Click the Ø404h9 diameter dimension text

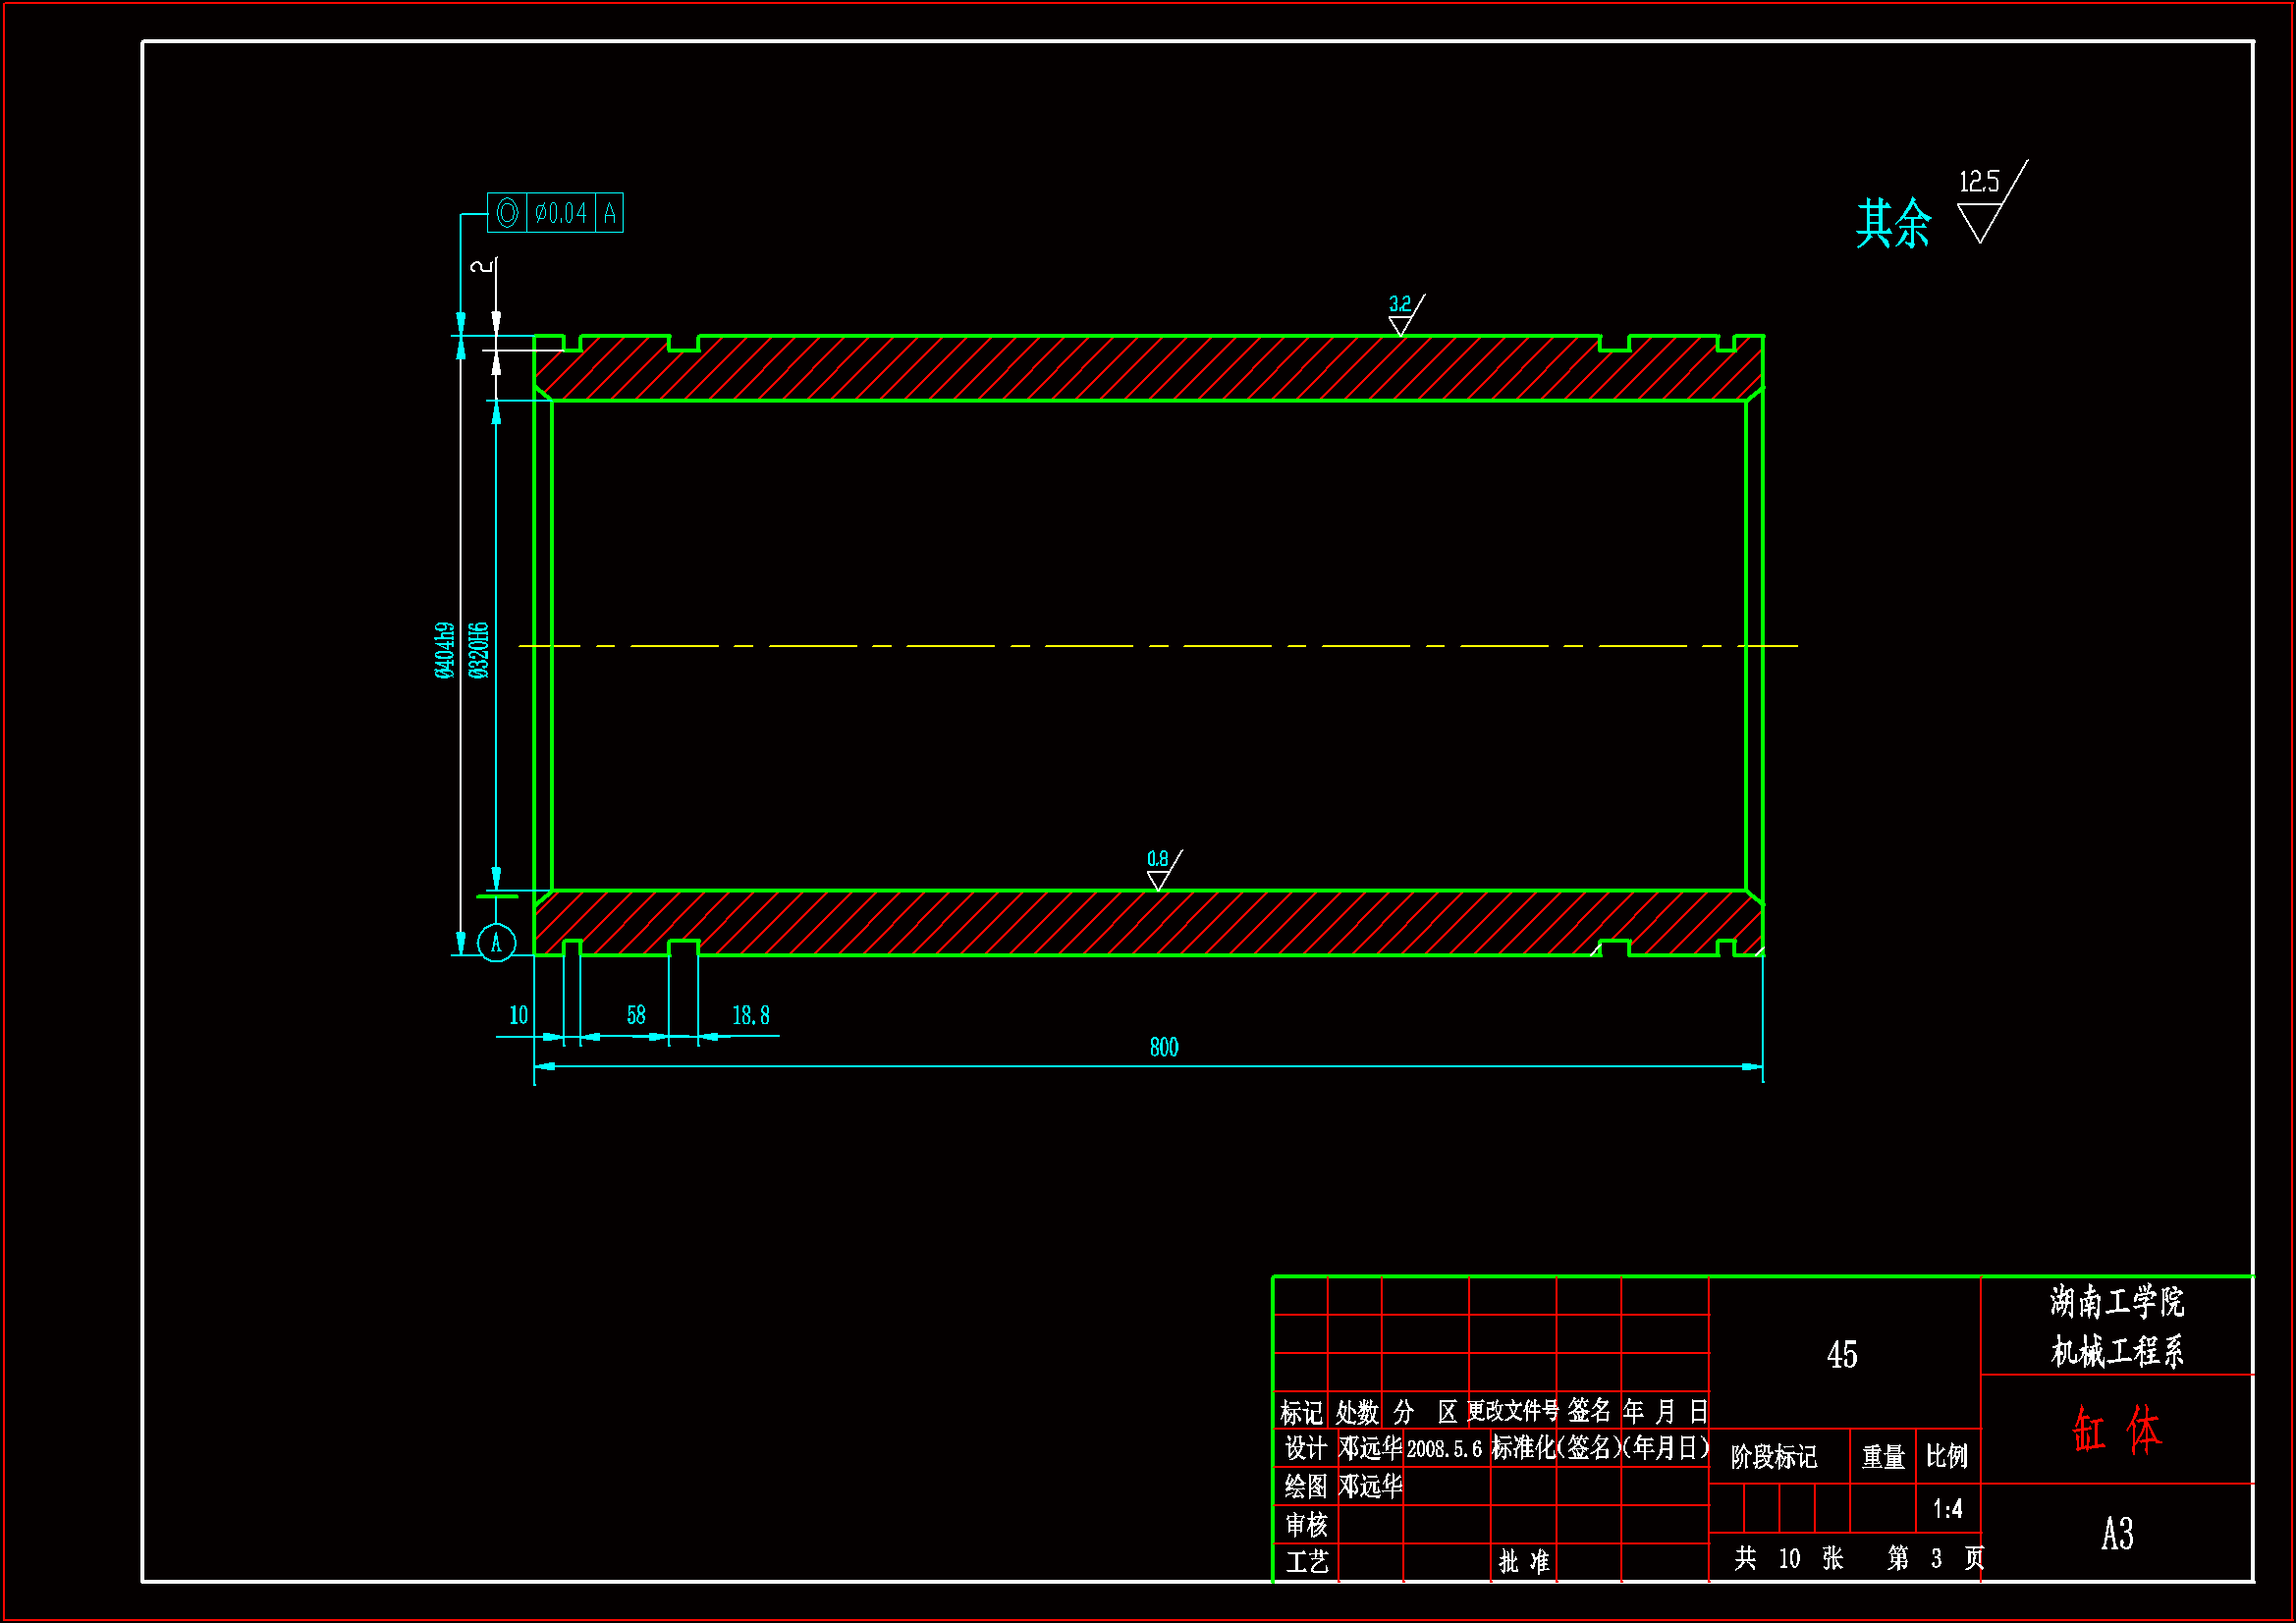click(x=445, y=650)
